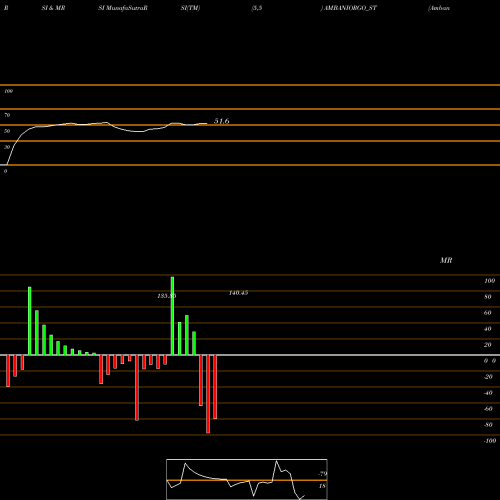Click the MR panel title label

pyautogui.click(x=446, y=260)
